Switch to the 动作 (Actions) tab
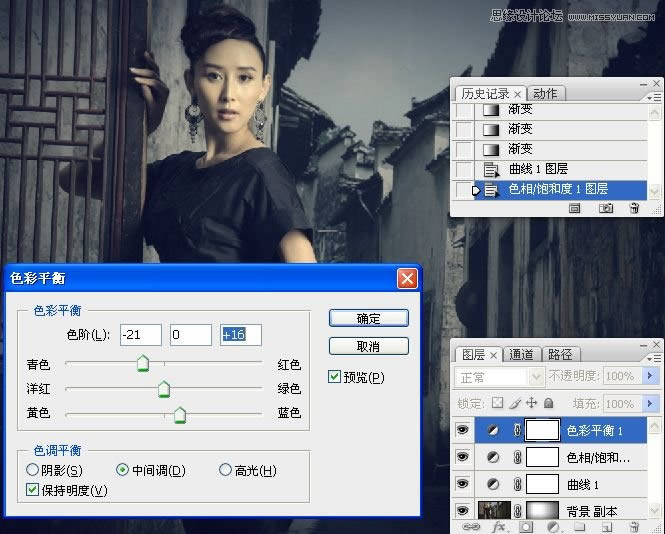 pyautogui.click(x=545, y=93)
